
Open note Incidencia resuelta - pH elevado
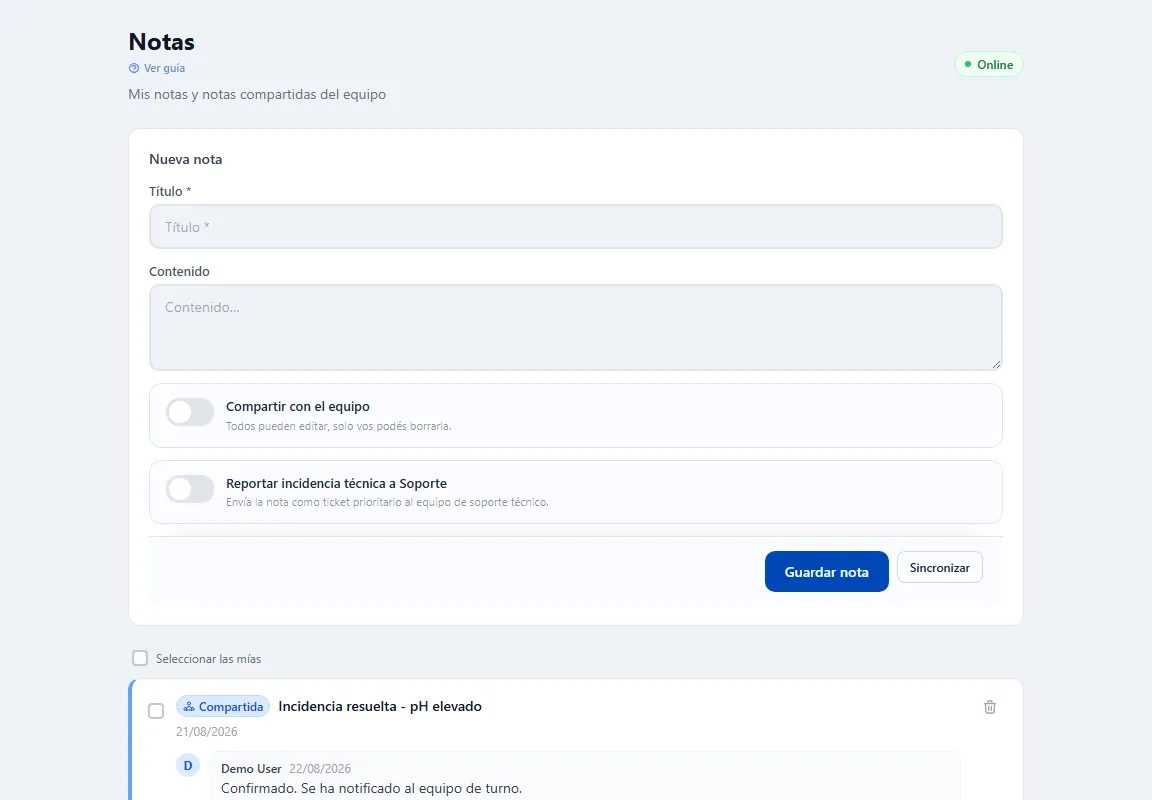pyautogui.click(x=380, y=707)
